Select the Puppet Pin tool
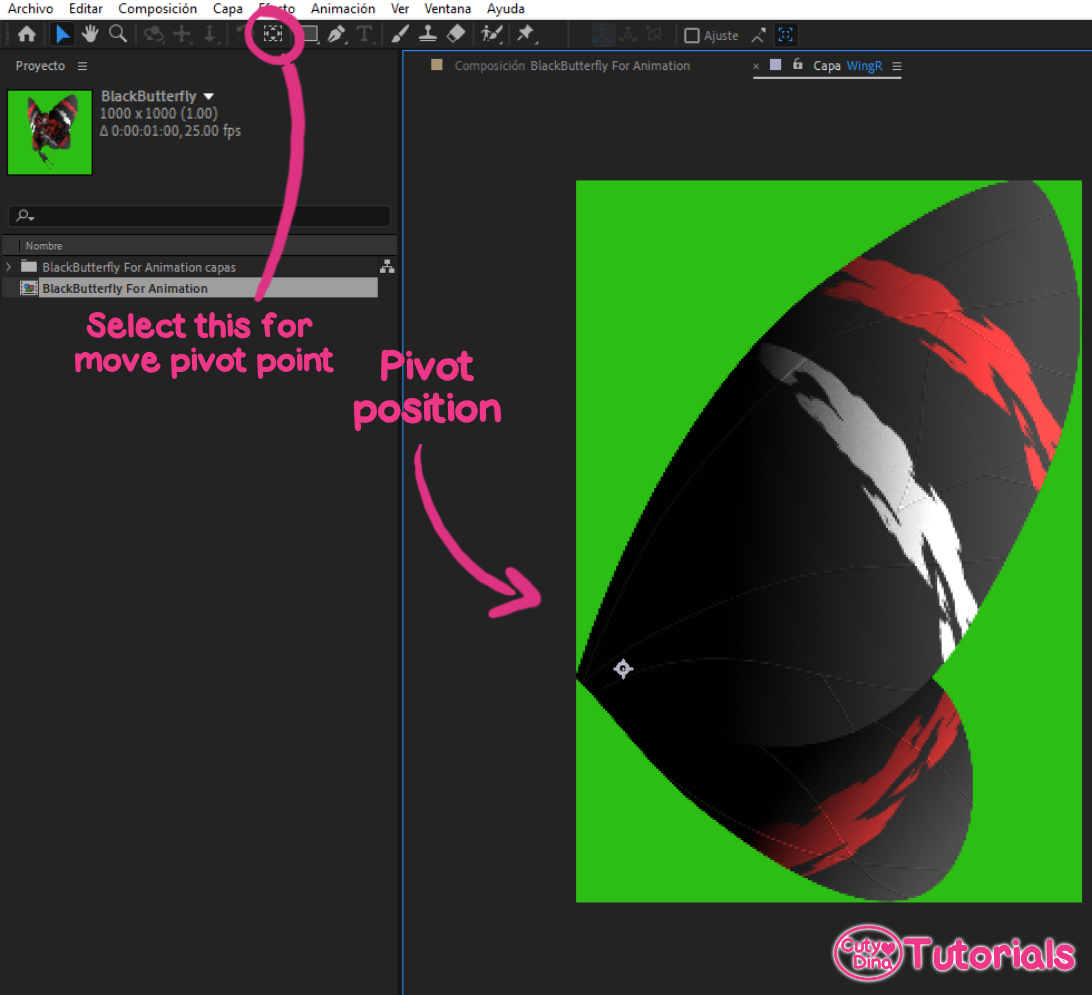The height and width of the screenshot is (995, 1092). coord(527,34)
